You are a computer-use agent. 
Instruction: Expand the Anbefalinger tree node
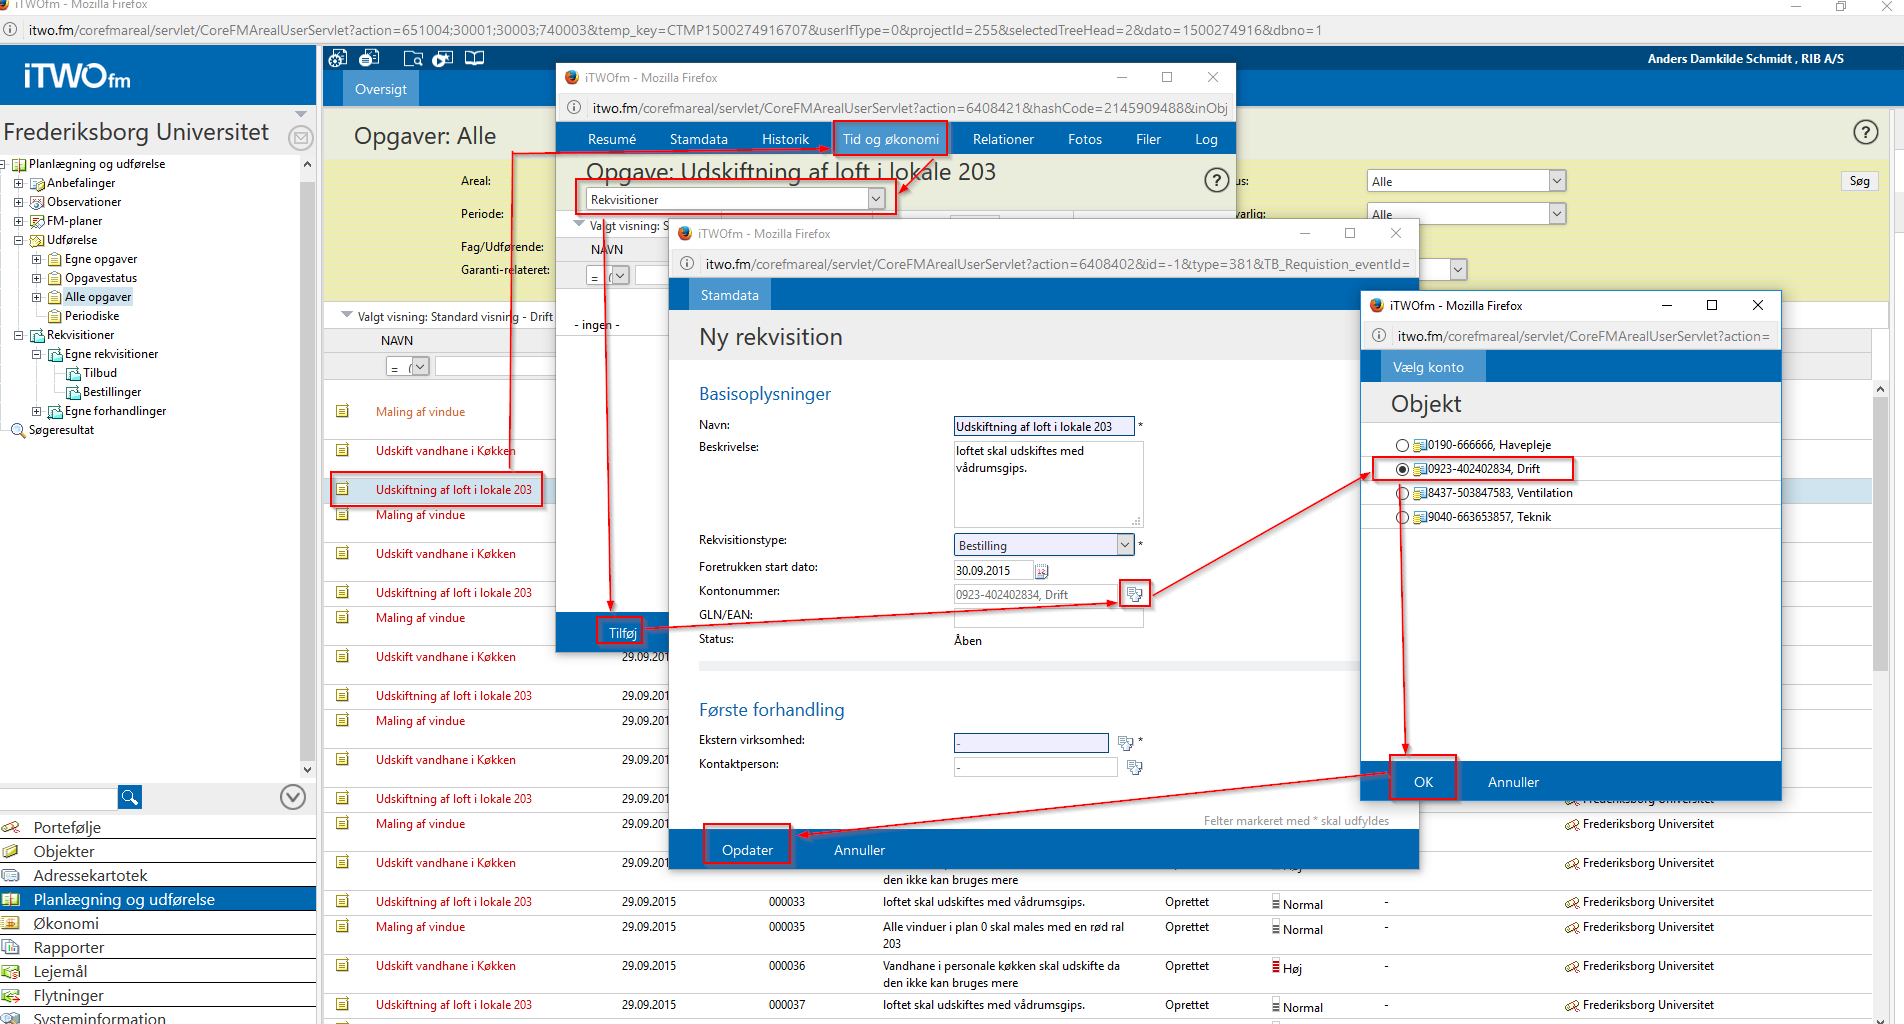pos(18,183)
